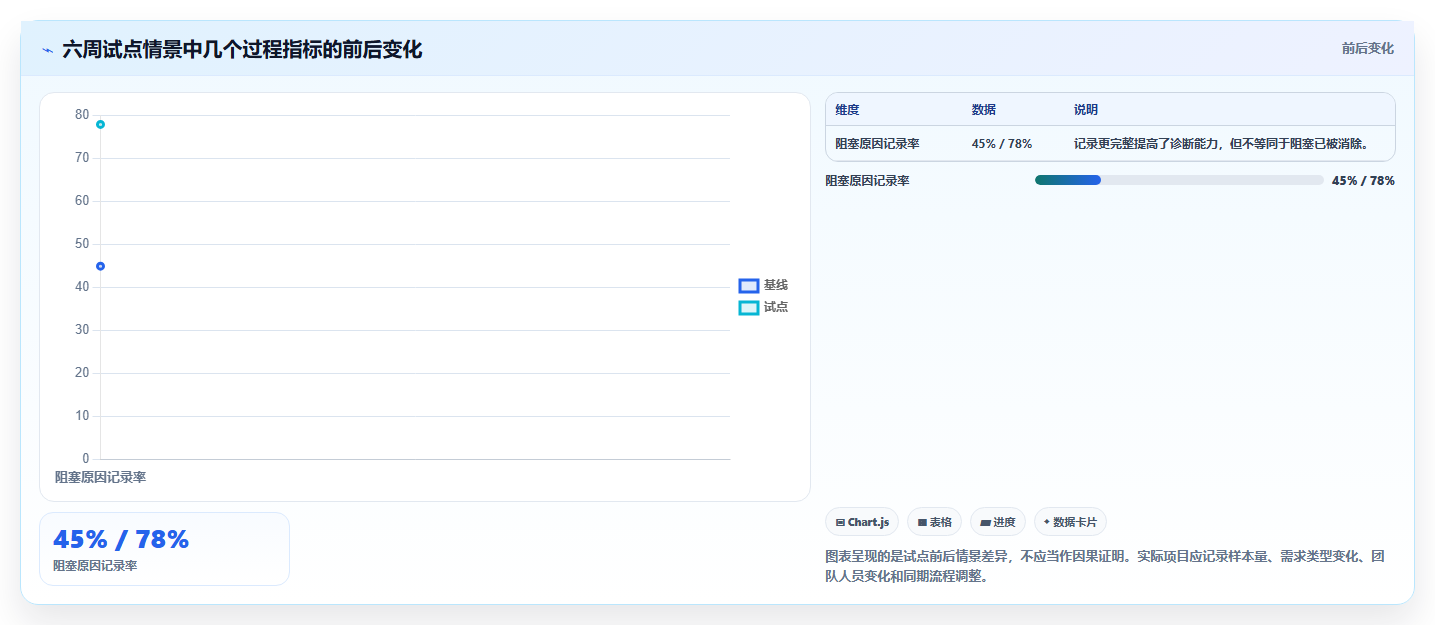Image resolution: width=1435 pixels, height=625 pixels.
Task: Click the 前后变化 label in header
Action: click(x=1367, y=48)
